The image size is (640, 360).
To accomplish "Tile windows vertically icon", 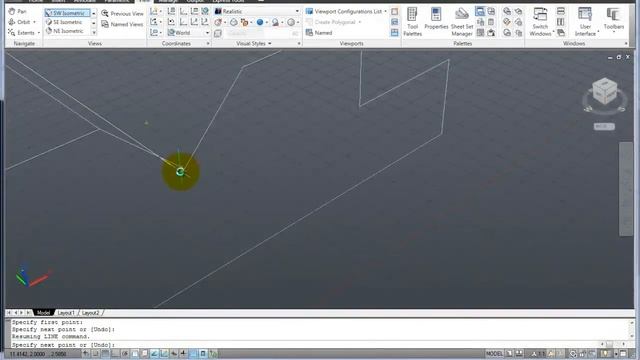I will (x=561, y=22).
